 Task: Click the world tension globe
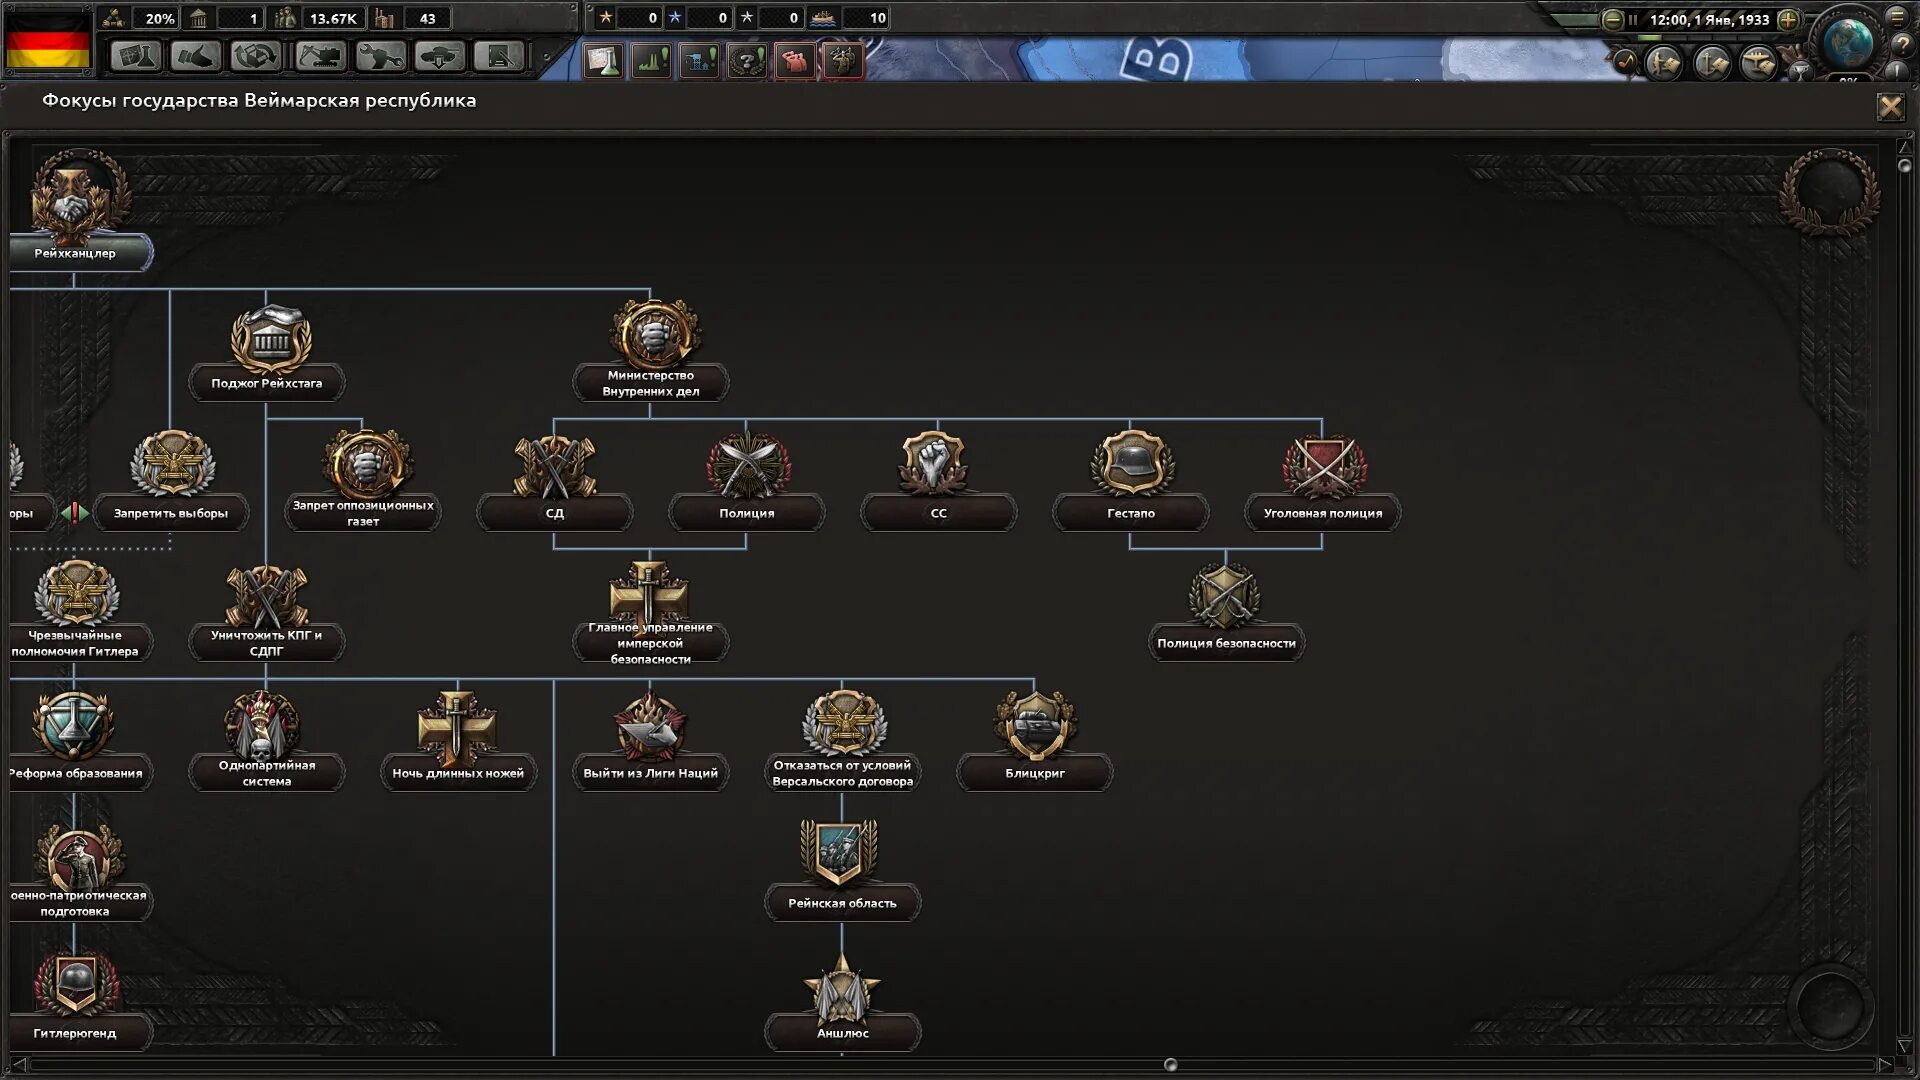(x=1847, y=42)
